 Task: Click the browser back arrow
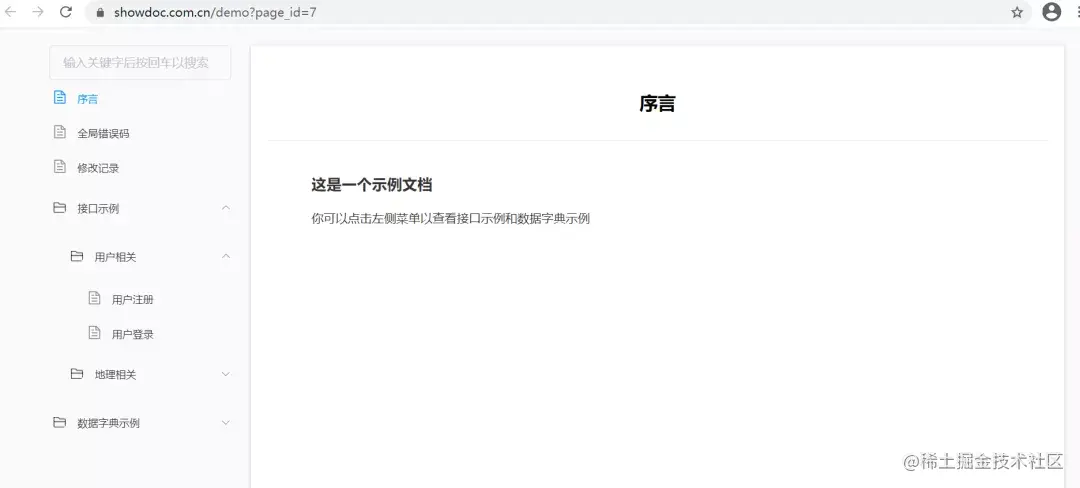point(10,12)
